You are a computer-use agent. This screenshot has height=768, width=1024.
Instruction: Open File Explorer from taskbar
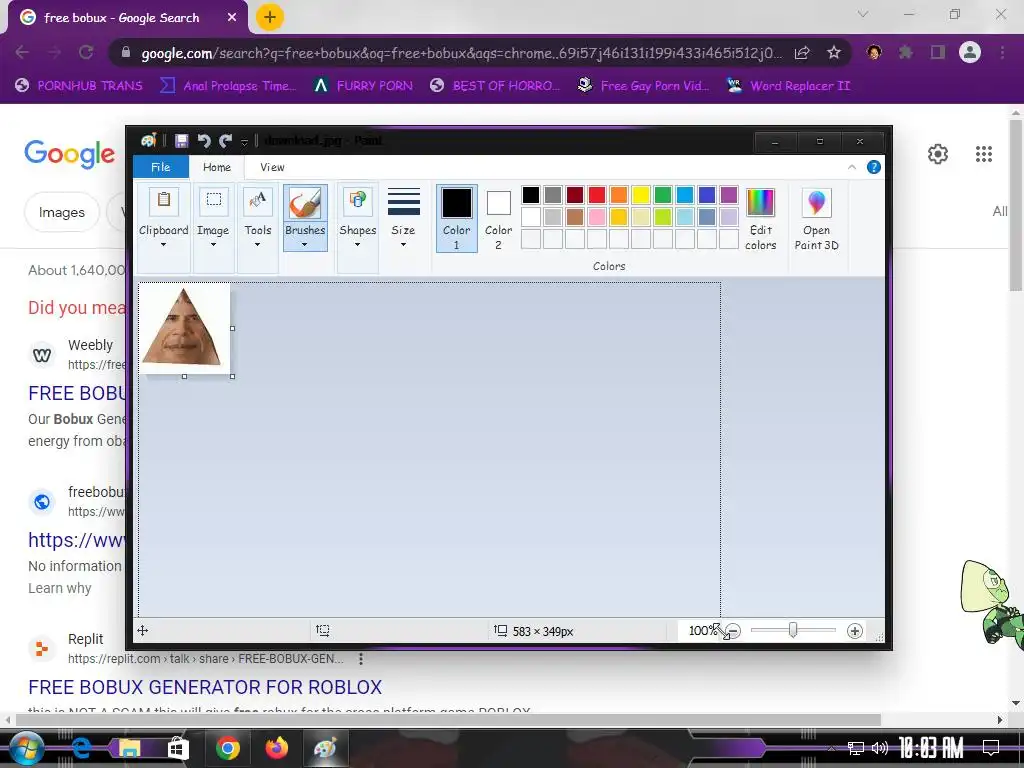coord(130,748)
